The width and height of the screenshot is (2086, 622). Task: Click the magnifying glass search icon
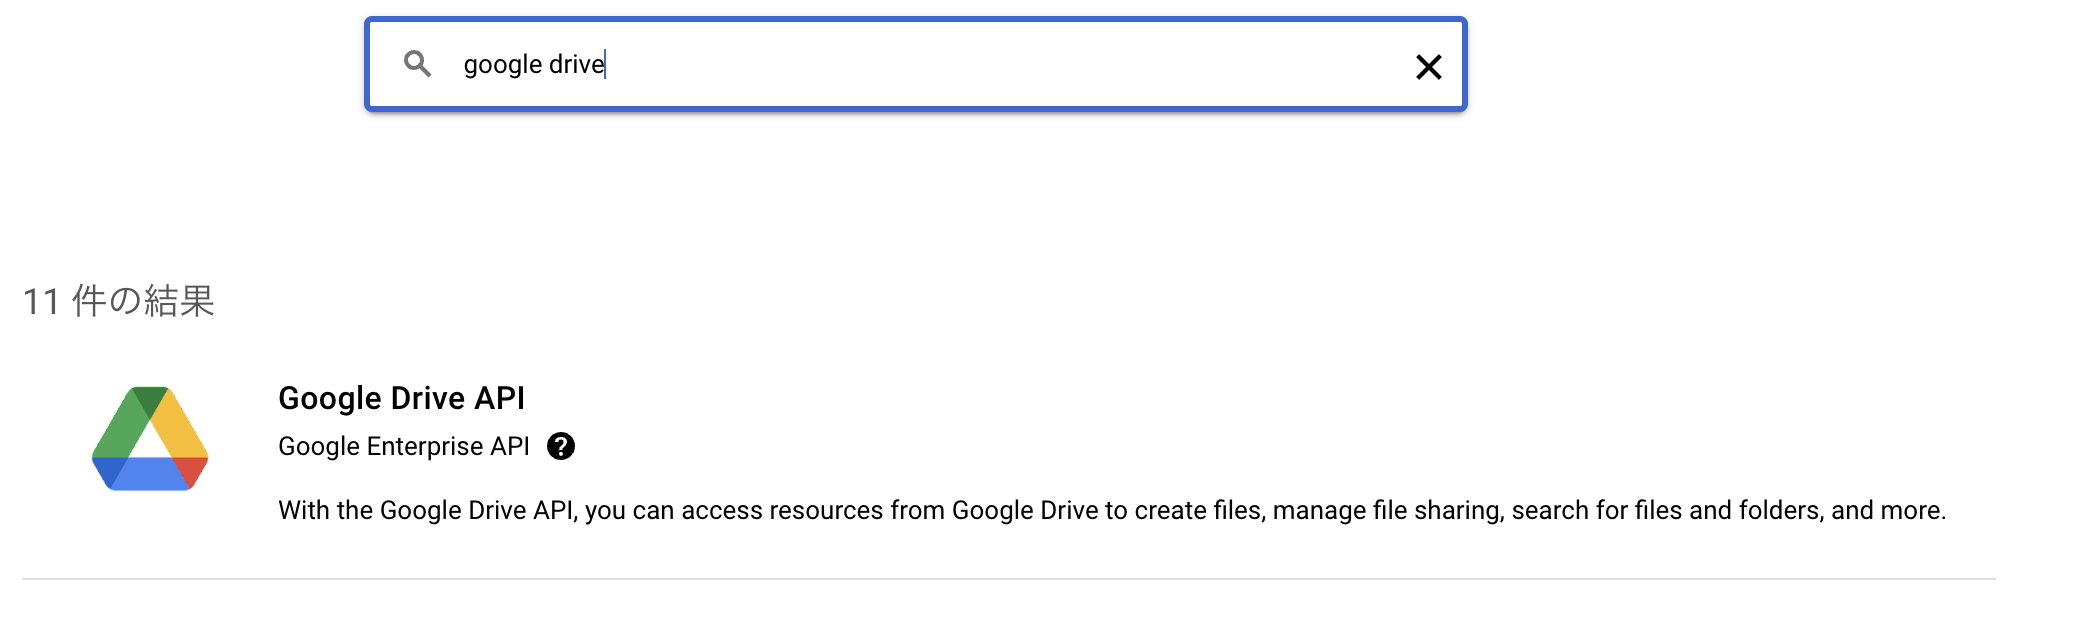(x=417, y=64)
